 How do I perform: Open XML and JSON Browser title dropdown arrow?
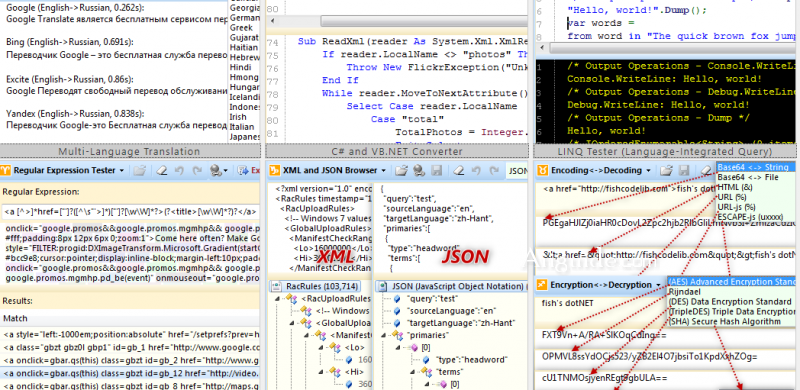click(x=383, y=170)
